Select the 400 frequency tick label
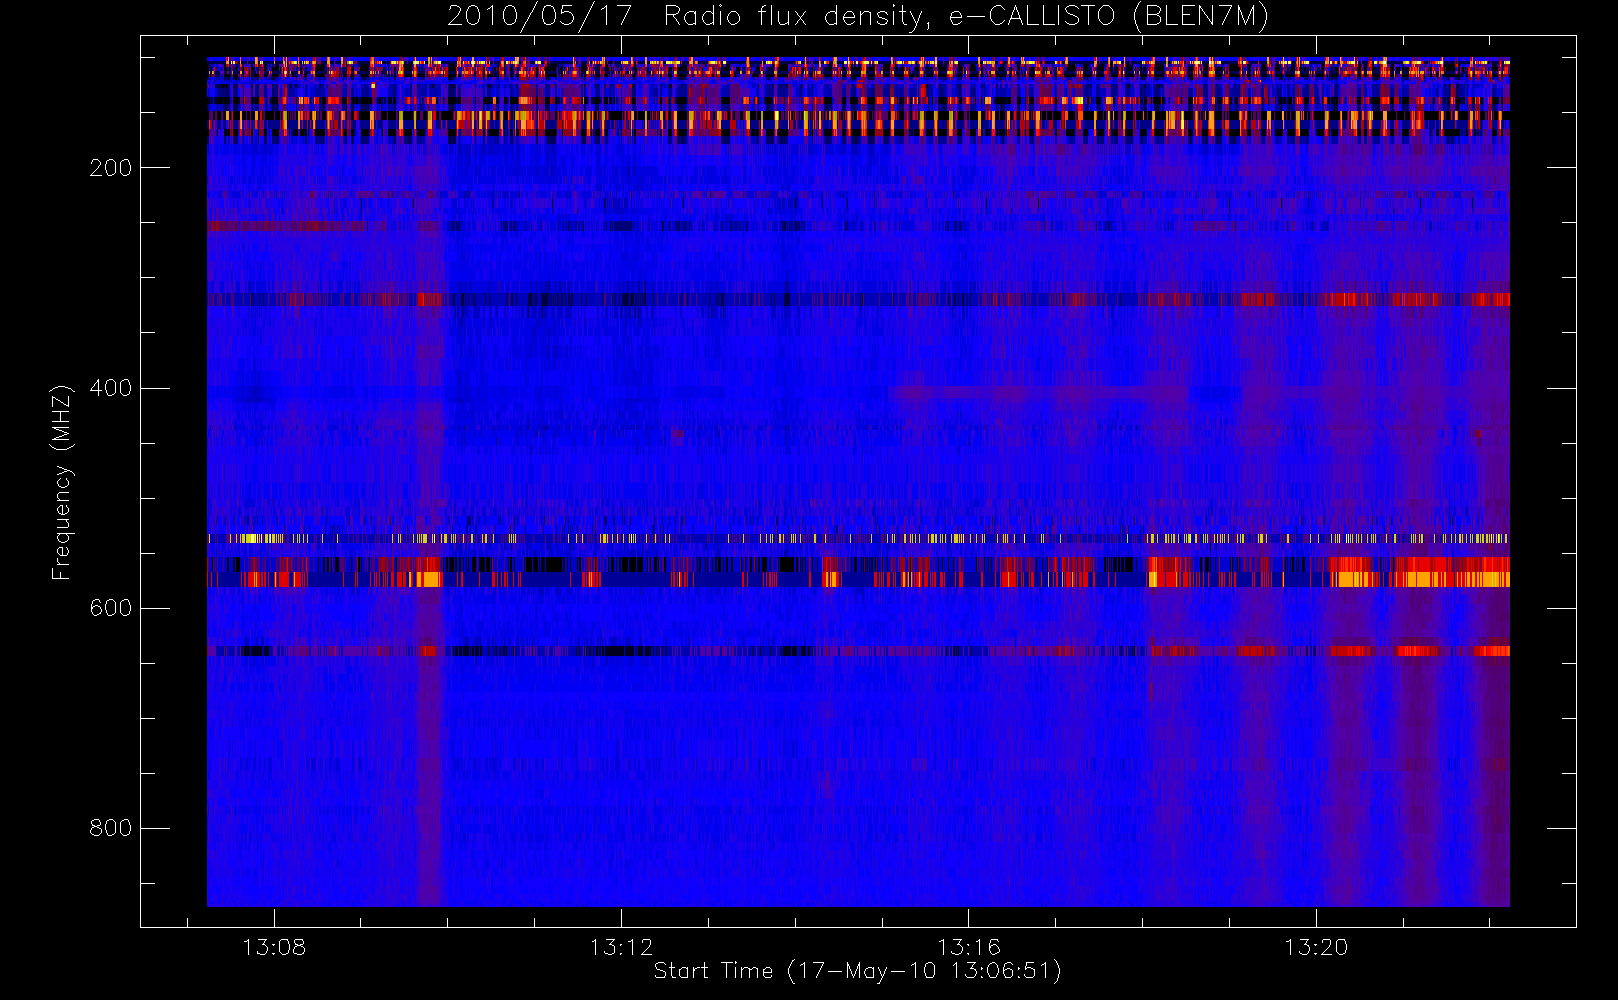Viewport: 1618px width, 1000px height. (x=111, y=388)
